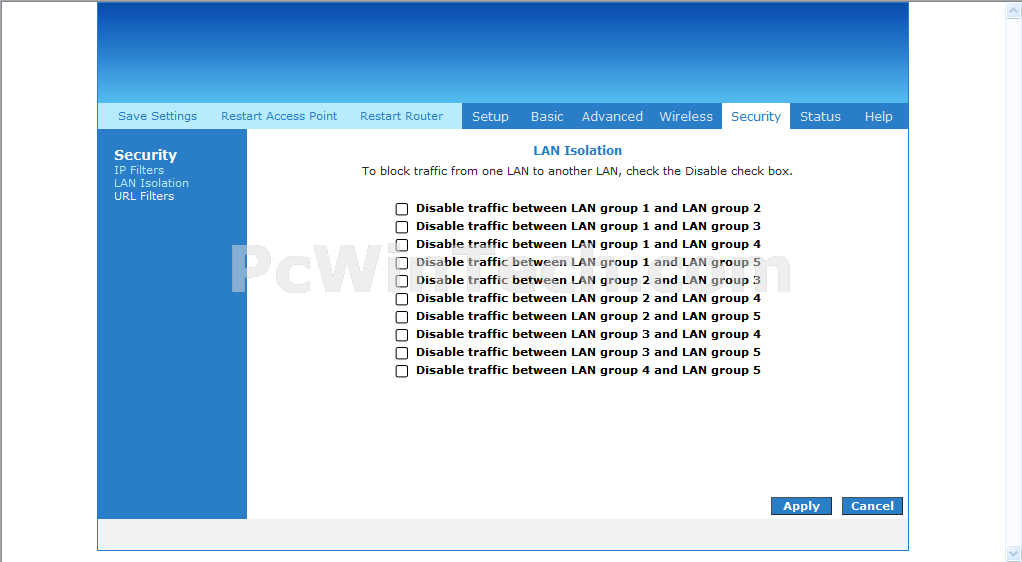This screenshot has width=1022, height=562.
Task: Check Disable traffic between LAN group 4 and 5
Action: [402, 371]
